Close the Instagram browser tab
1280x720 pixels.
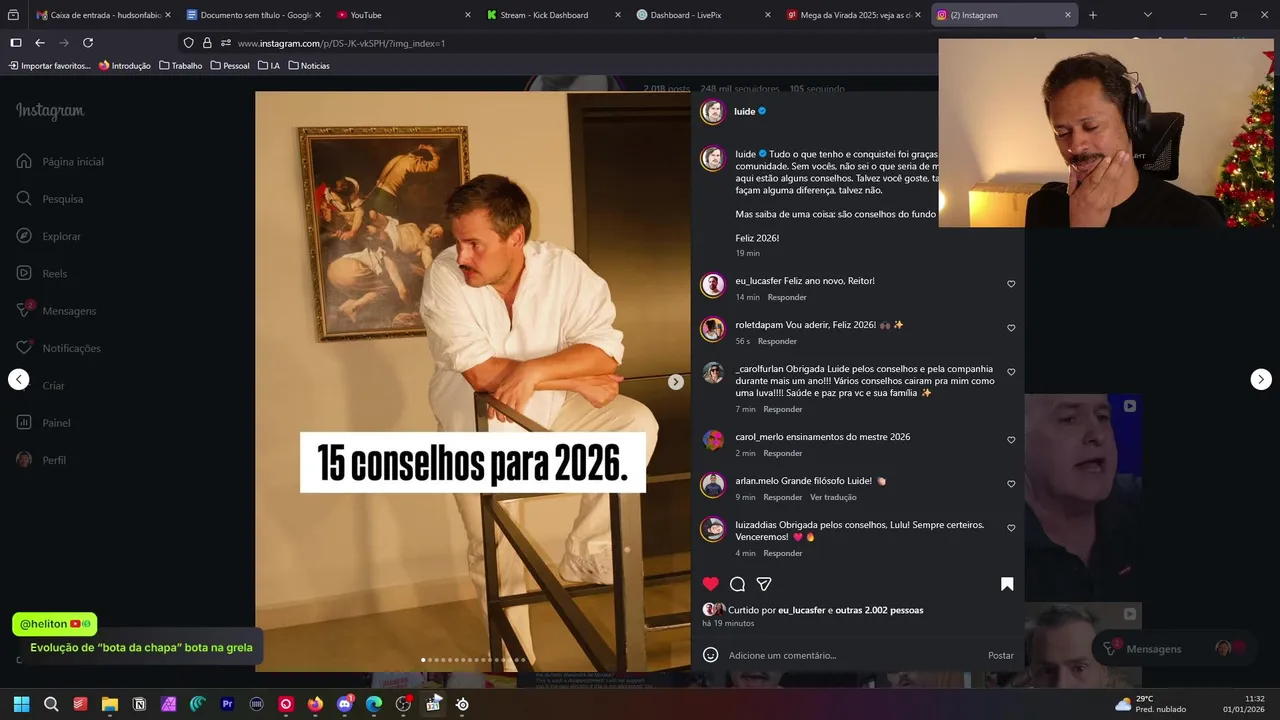tap(1067, 15)
